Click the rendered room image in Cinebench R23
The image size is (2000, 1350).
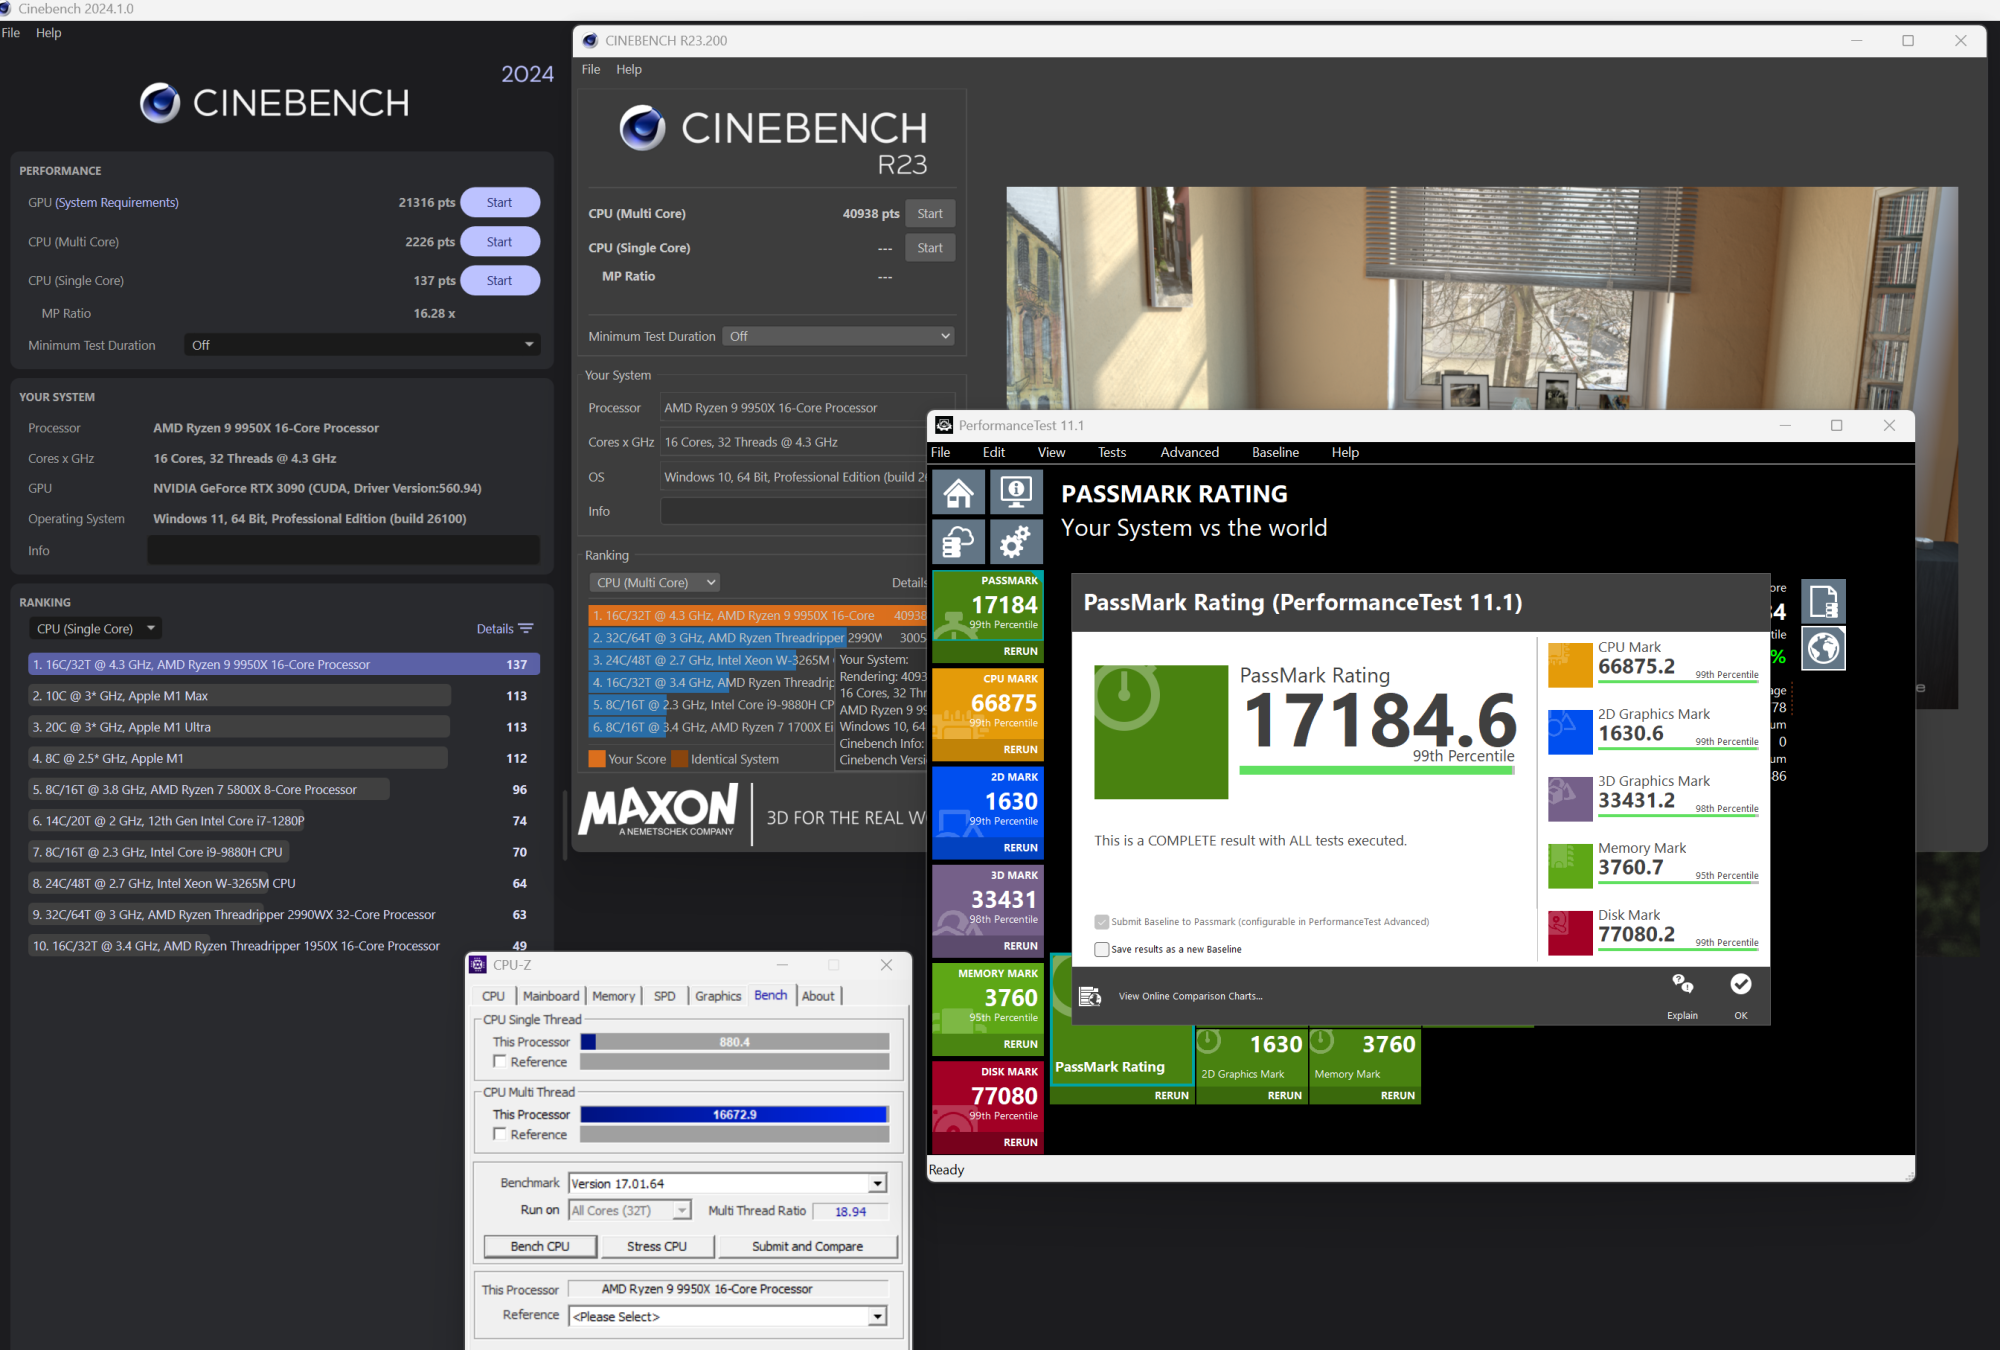(x=1482, y=298)
